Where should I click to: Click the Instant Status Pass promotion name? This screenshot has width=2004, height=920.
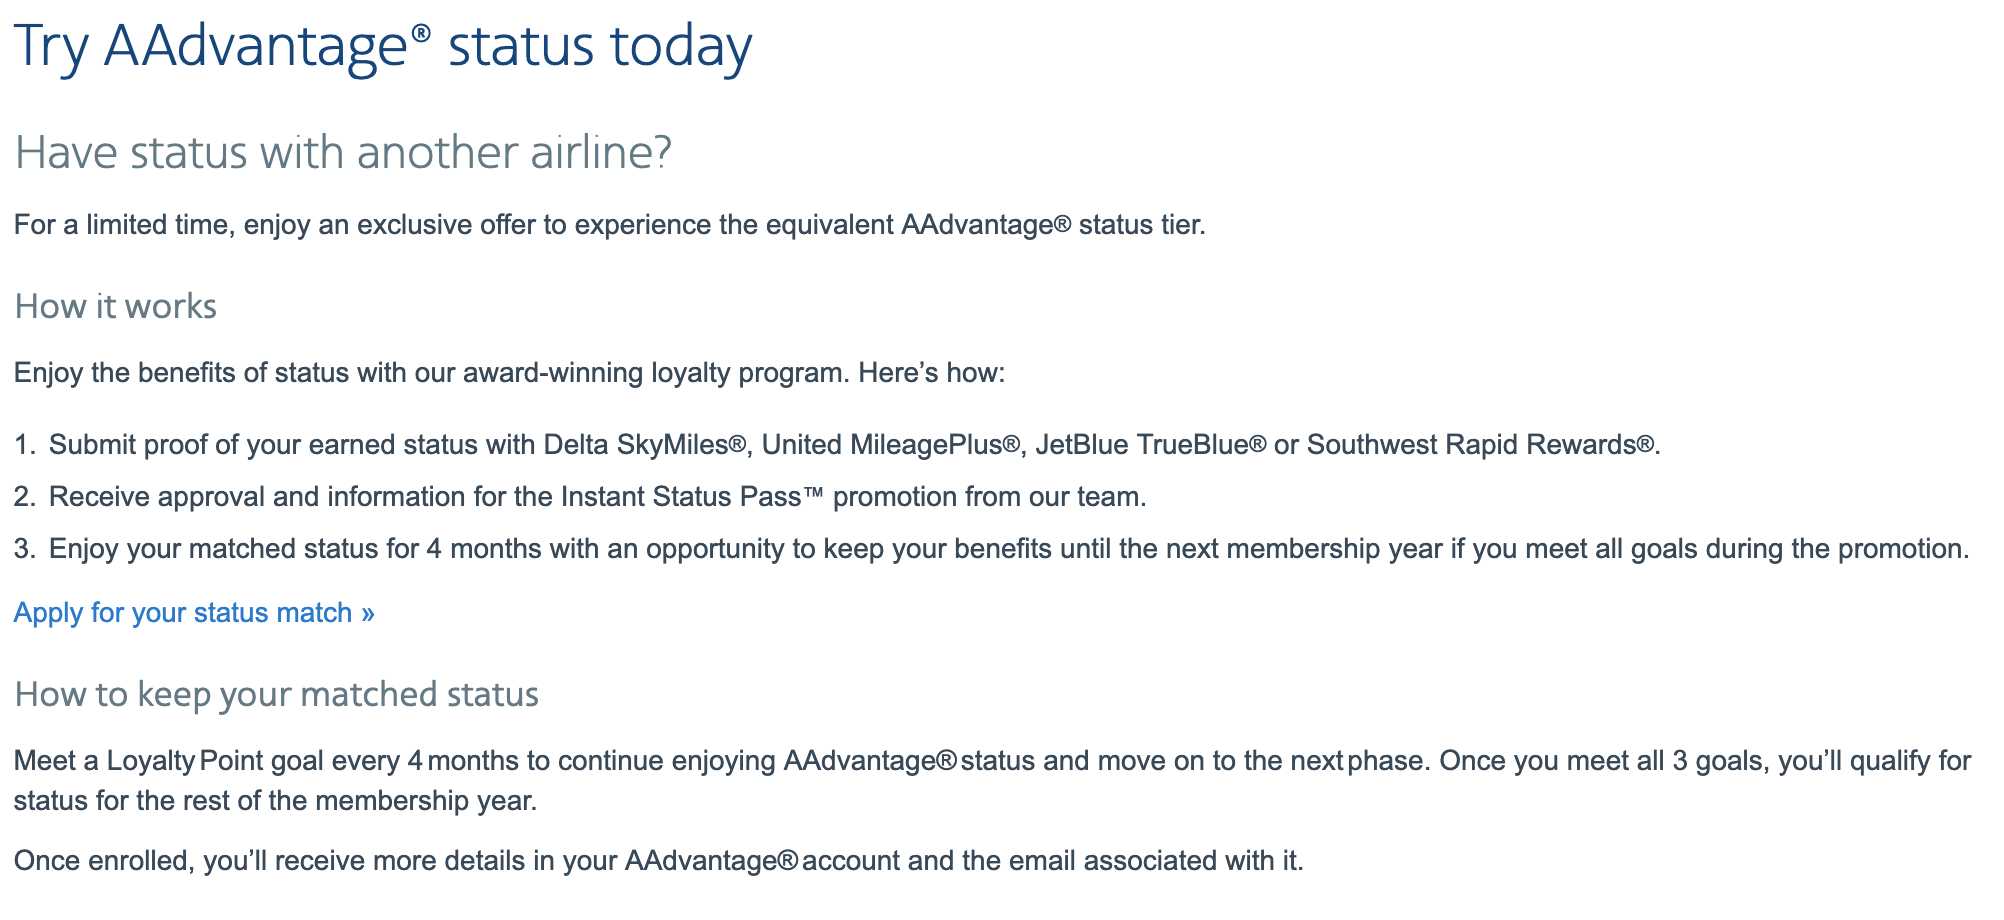coord(692,497)
